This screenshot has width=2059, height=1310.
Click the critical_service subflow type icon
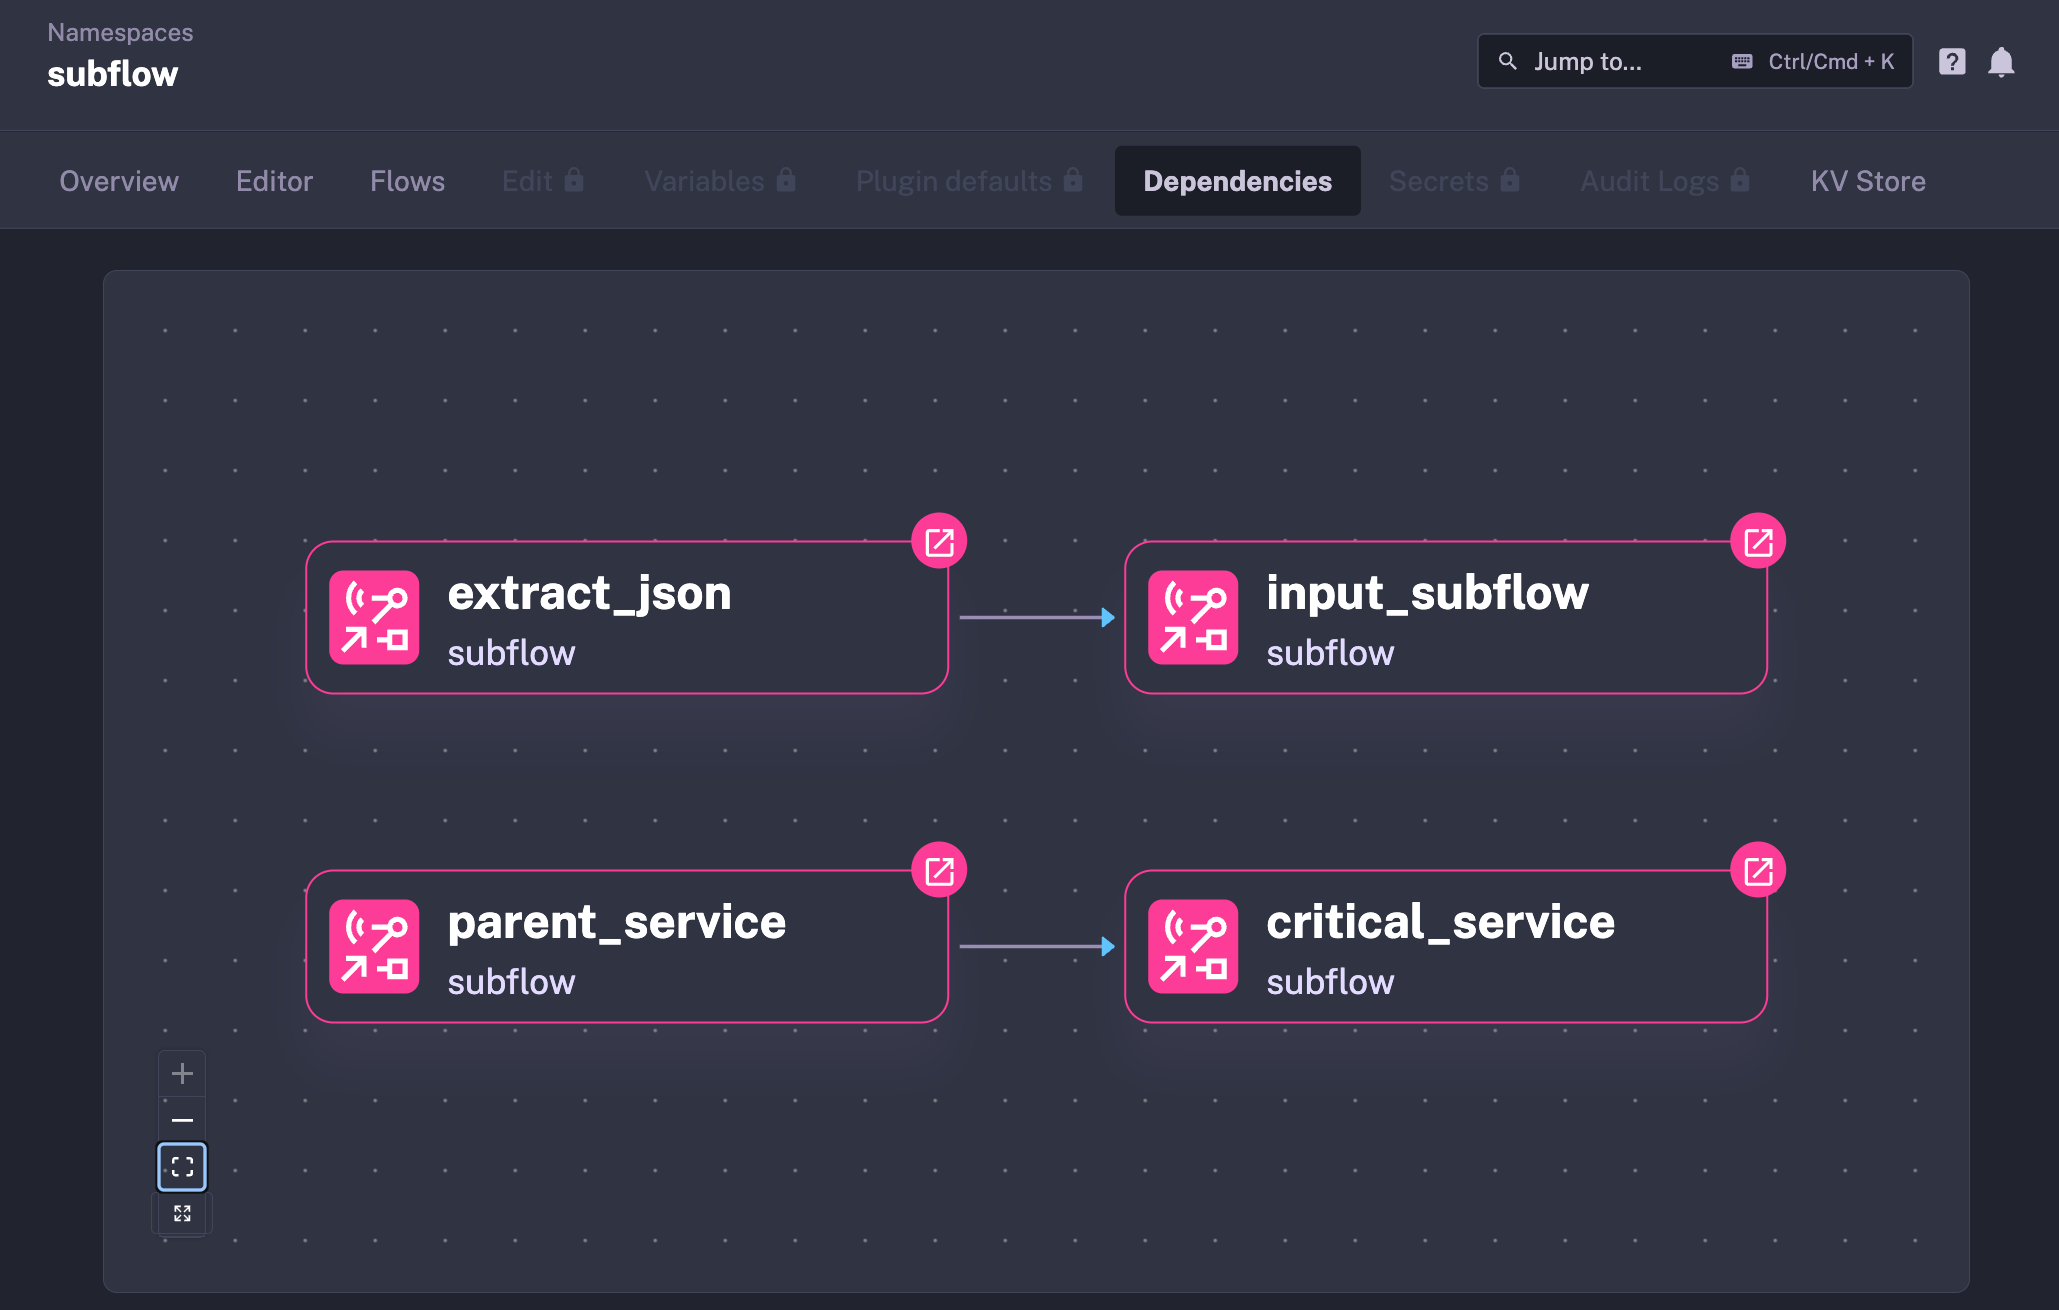(x=1192, y=947)
